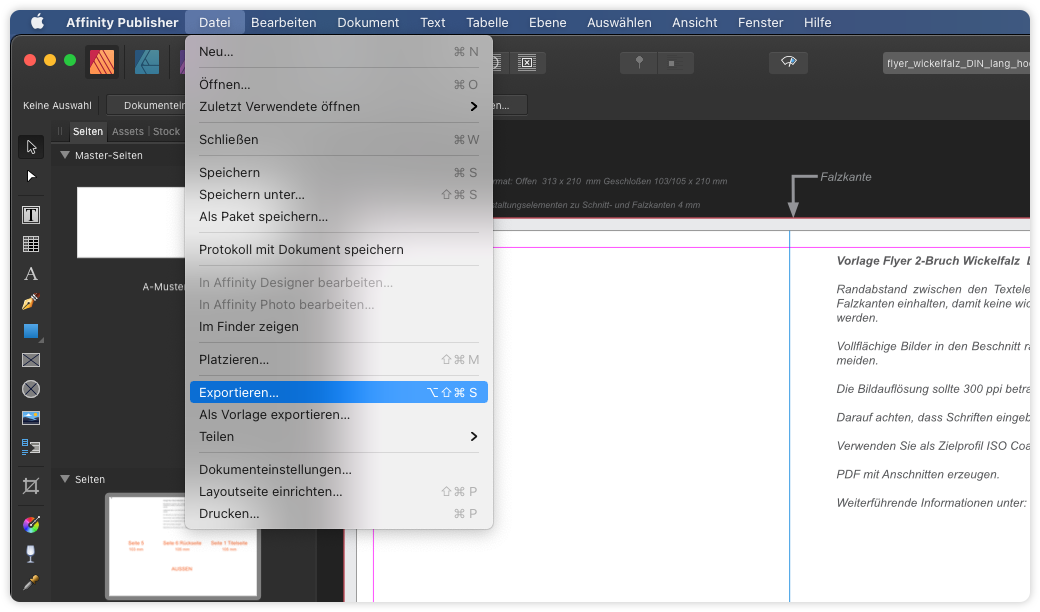Screen dimensions: 1040x612
Task: Open the Ansicht menu
Action: coord(694,22)
